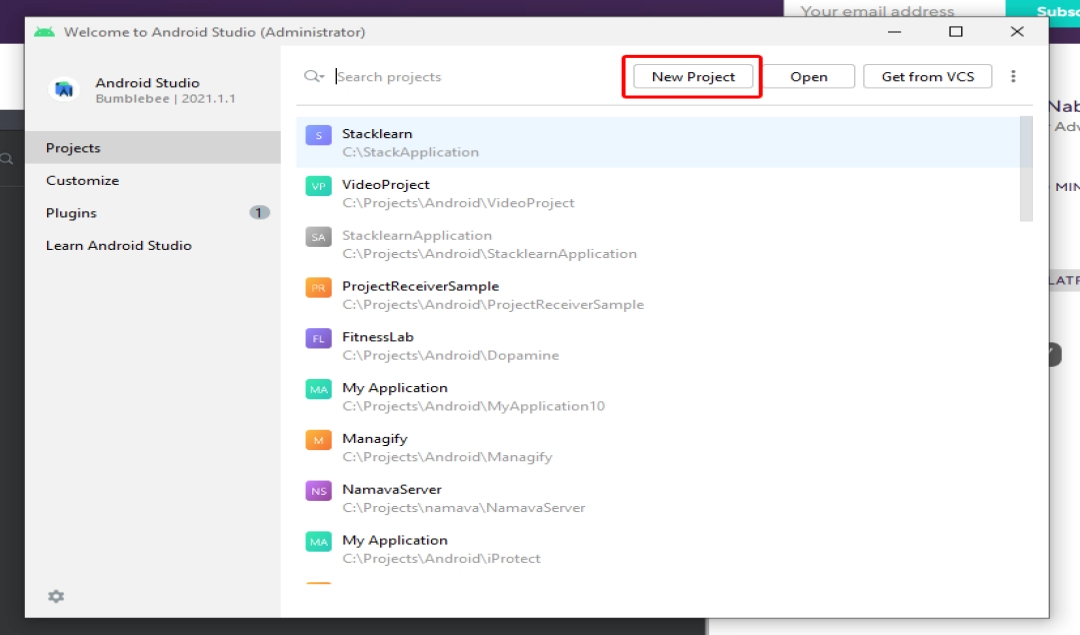Image resolution: width=1080 pixels, height=635 pixels.
Task: Open the three-dot options menu
Action: [1013, 76]
